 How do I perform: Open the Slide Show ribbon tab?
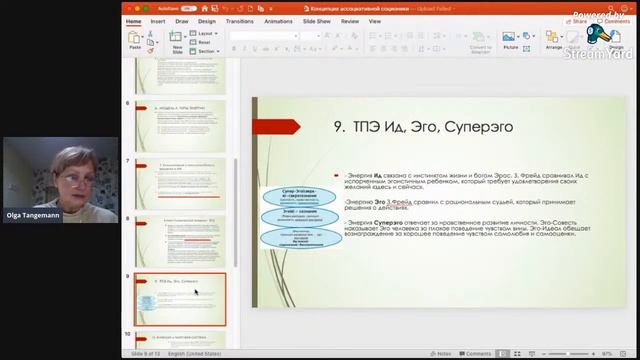[317, 21]
